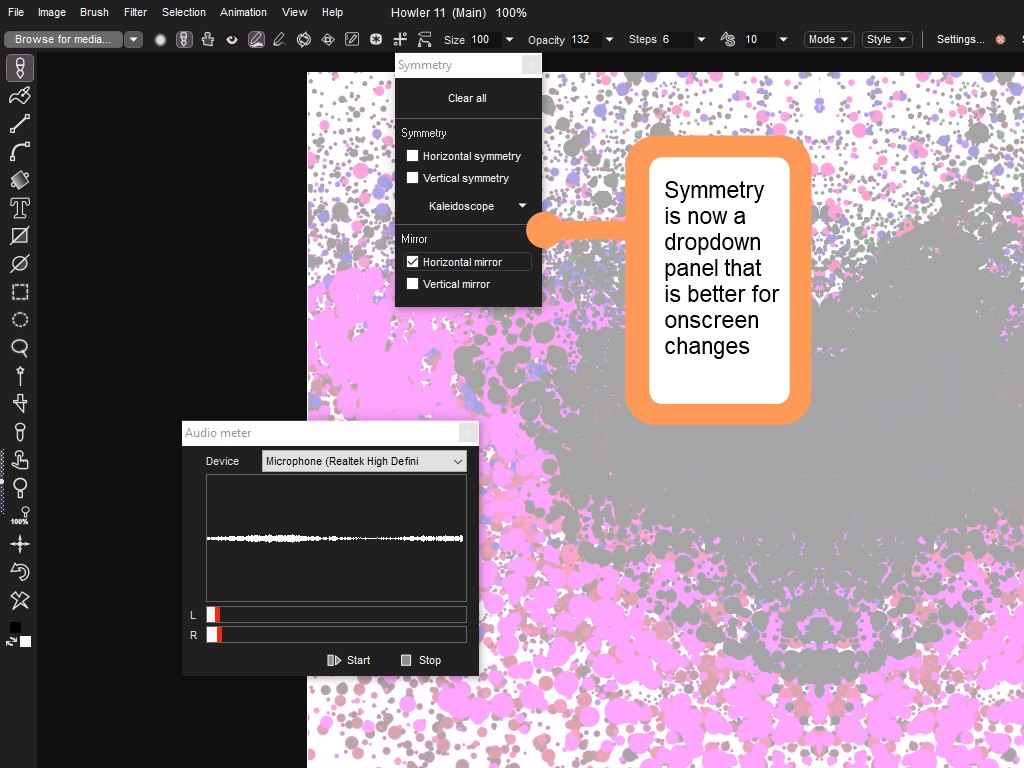Click the white background color swatch
Viewport: 1024px width, 768px height.
26,641
